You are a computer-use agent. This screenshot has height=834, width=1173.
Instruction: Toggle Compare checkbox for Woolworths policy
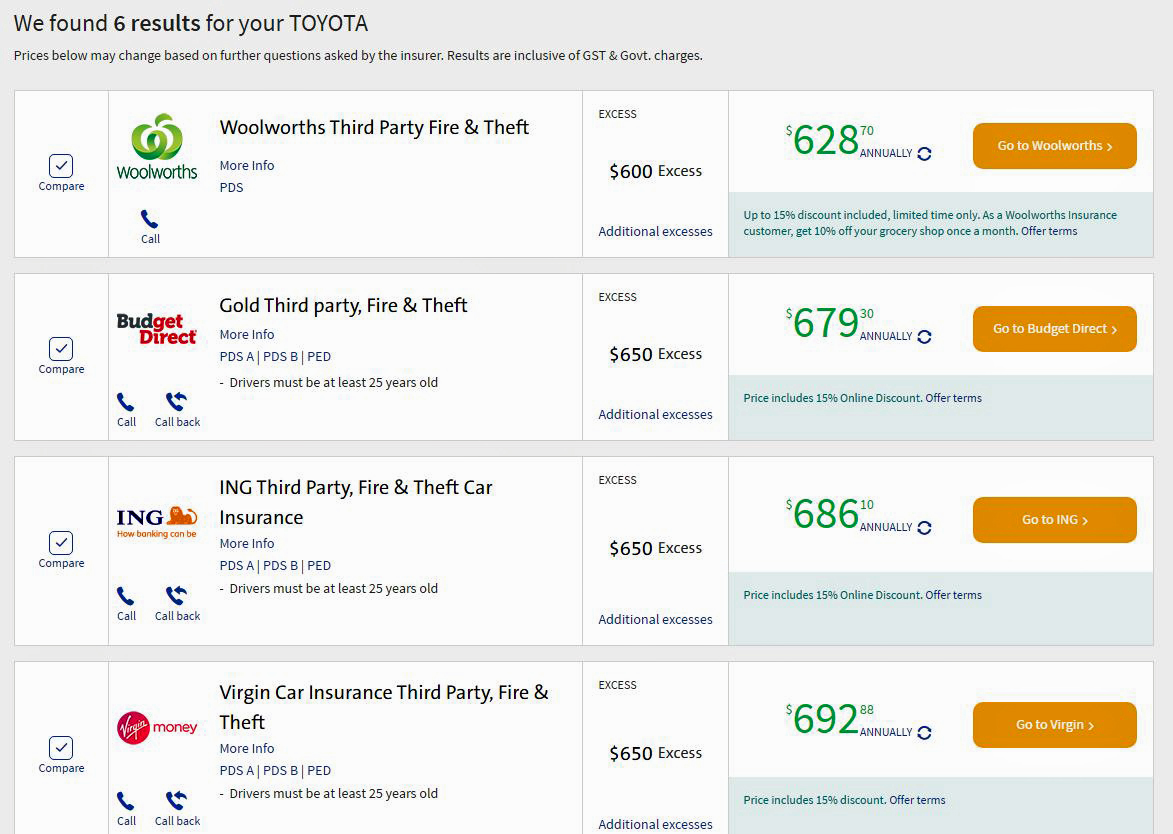[61, 166]
